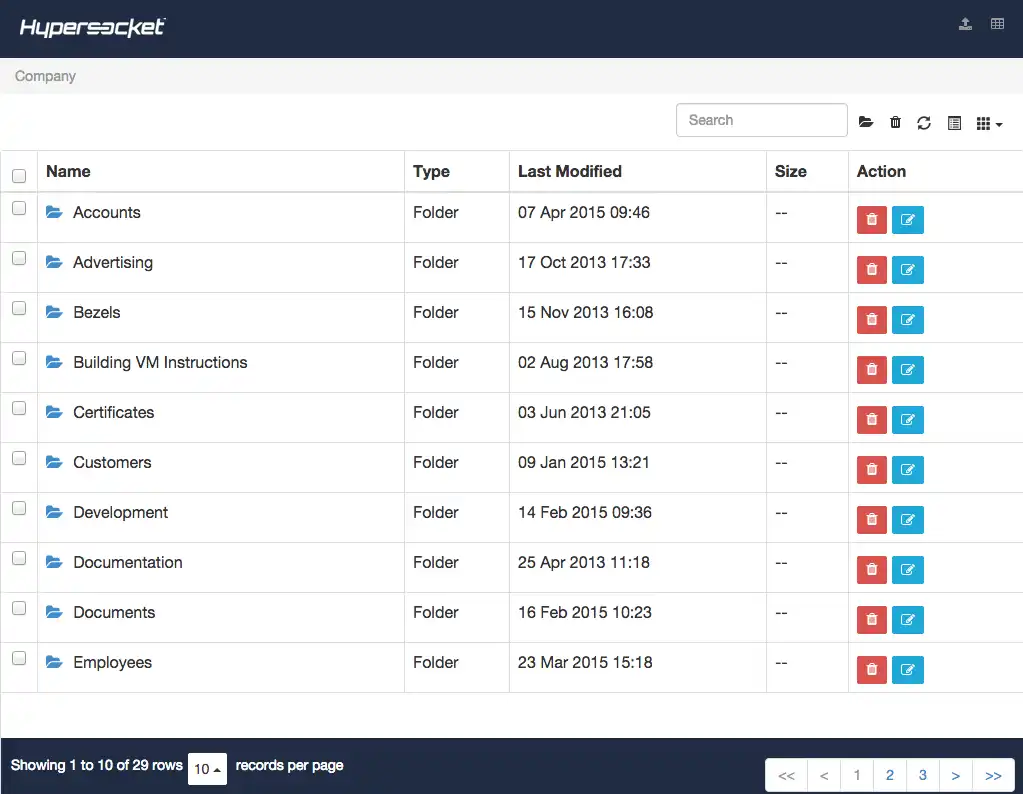1023x794 pixels.
Task: Delete the Accounts folder
Action: click(x=872, y=219)
